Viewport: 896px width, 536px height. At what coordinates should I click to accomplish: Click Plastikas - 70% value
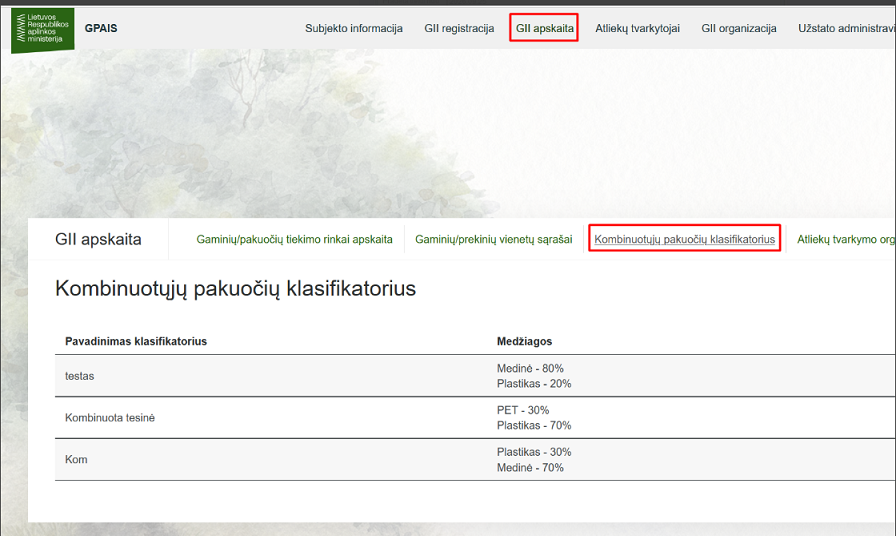click(x=534, y=425)
